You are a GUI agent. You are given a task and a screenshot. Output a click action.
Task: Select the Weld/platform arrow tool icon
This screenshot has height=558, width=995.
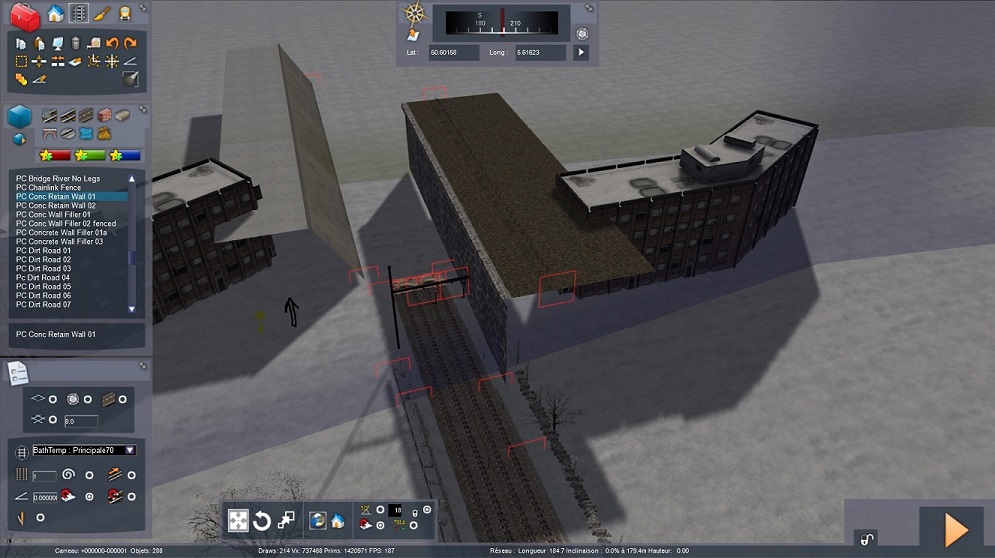tap(76, 62)
